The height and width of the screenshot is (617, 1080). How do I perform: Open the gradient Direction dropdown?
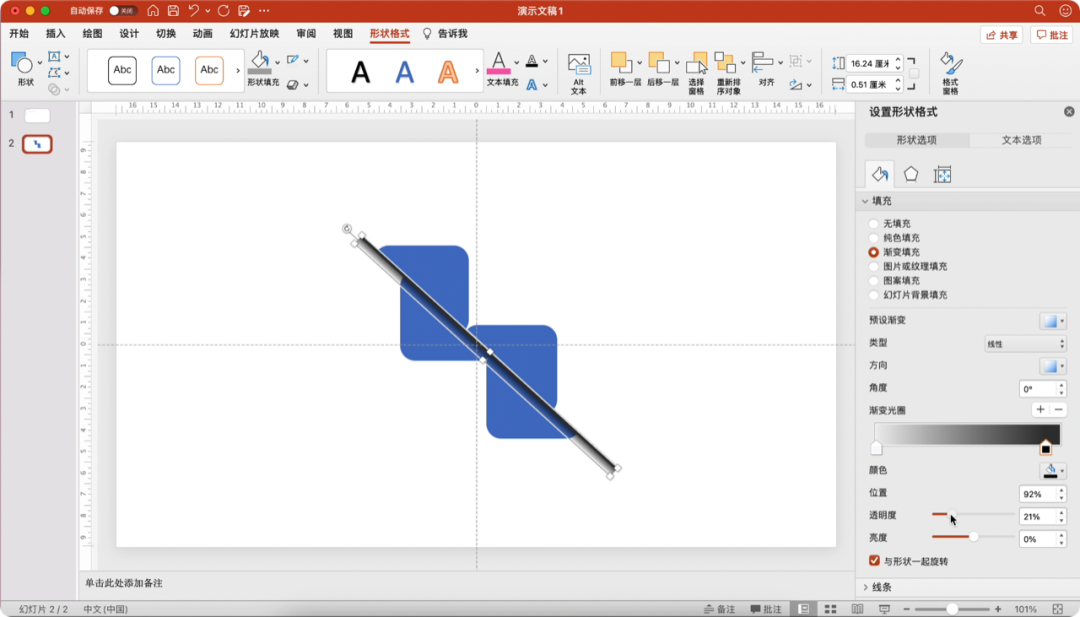(x=1052, y=366)
